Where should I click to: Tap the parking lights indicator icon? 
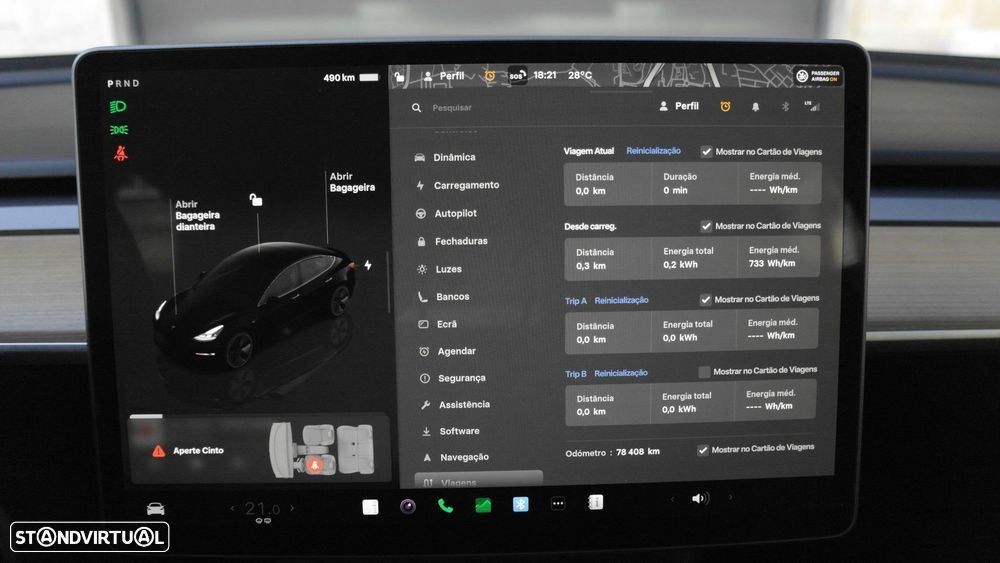[x=119, y=129]
